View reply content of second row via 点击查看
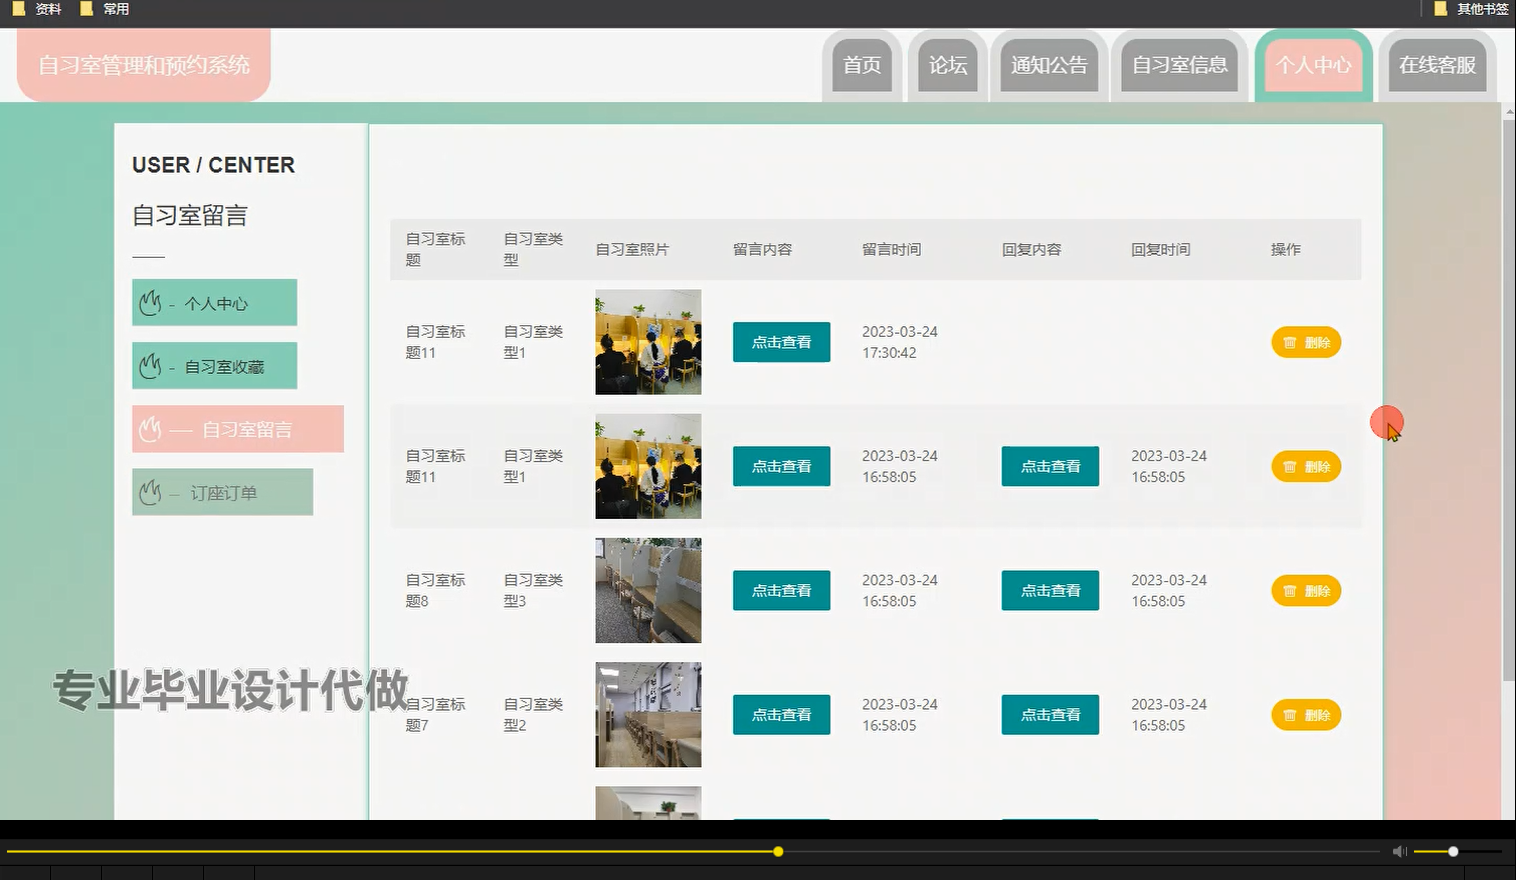The image size is (1516, 880). click(1049, 466)
